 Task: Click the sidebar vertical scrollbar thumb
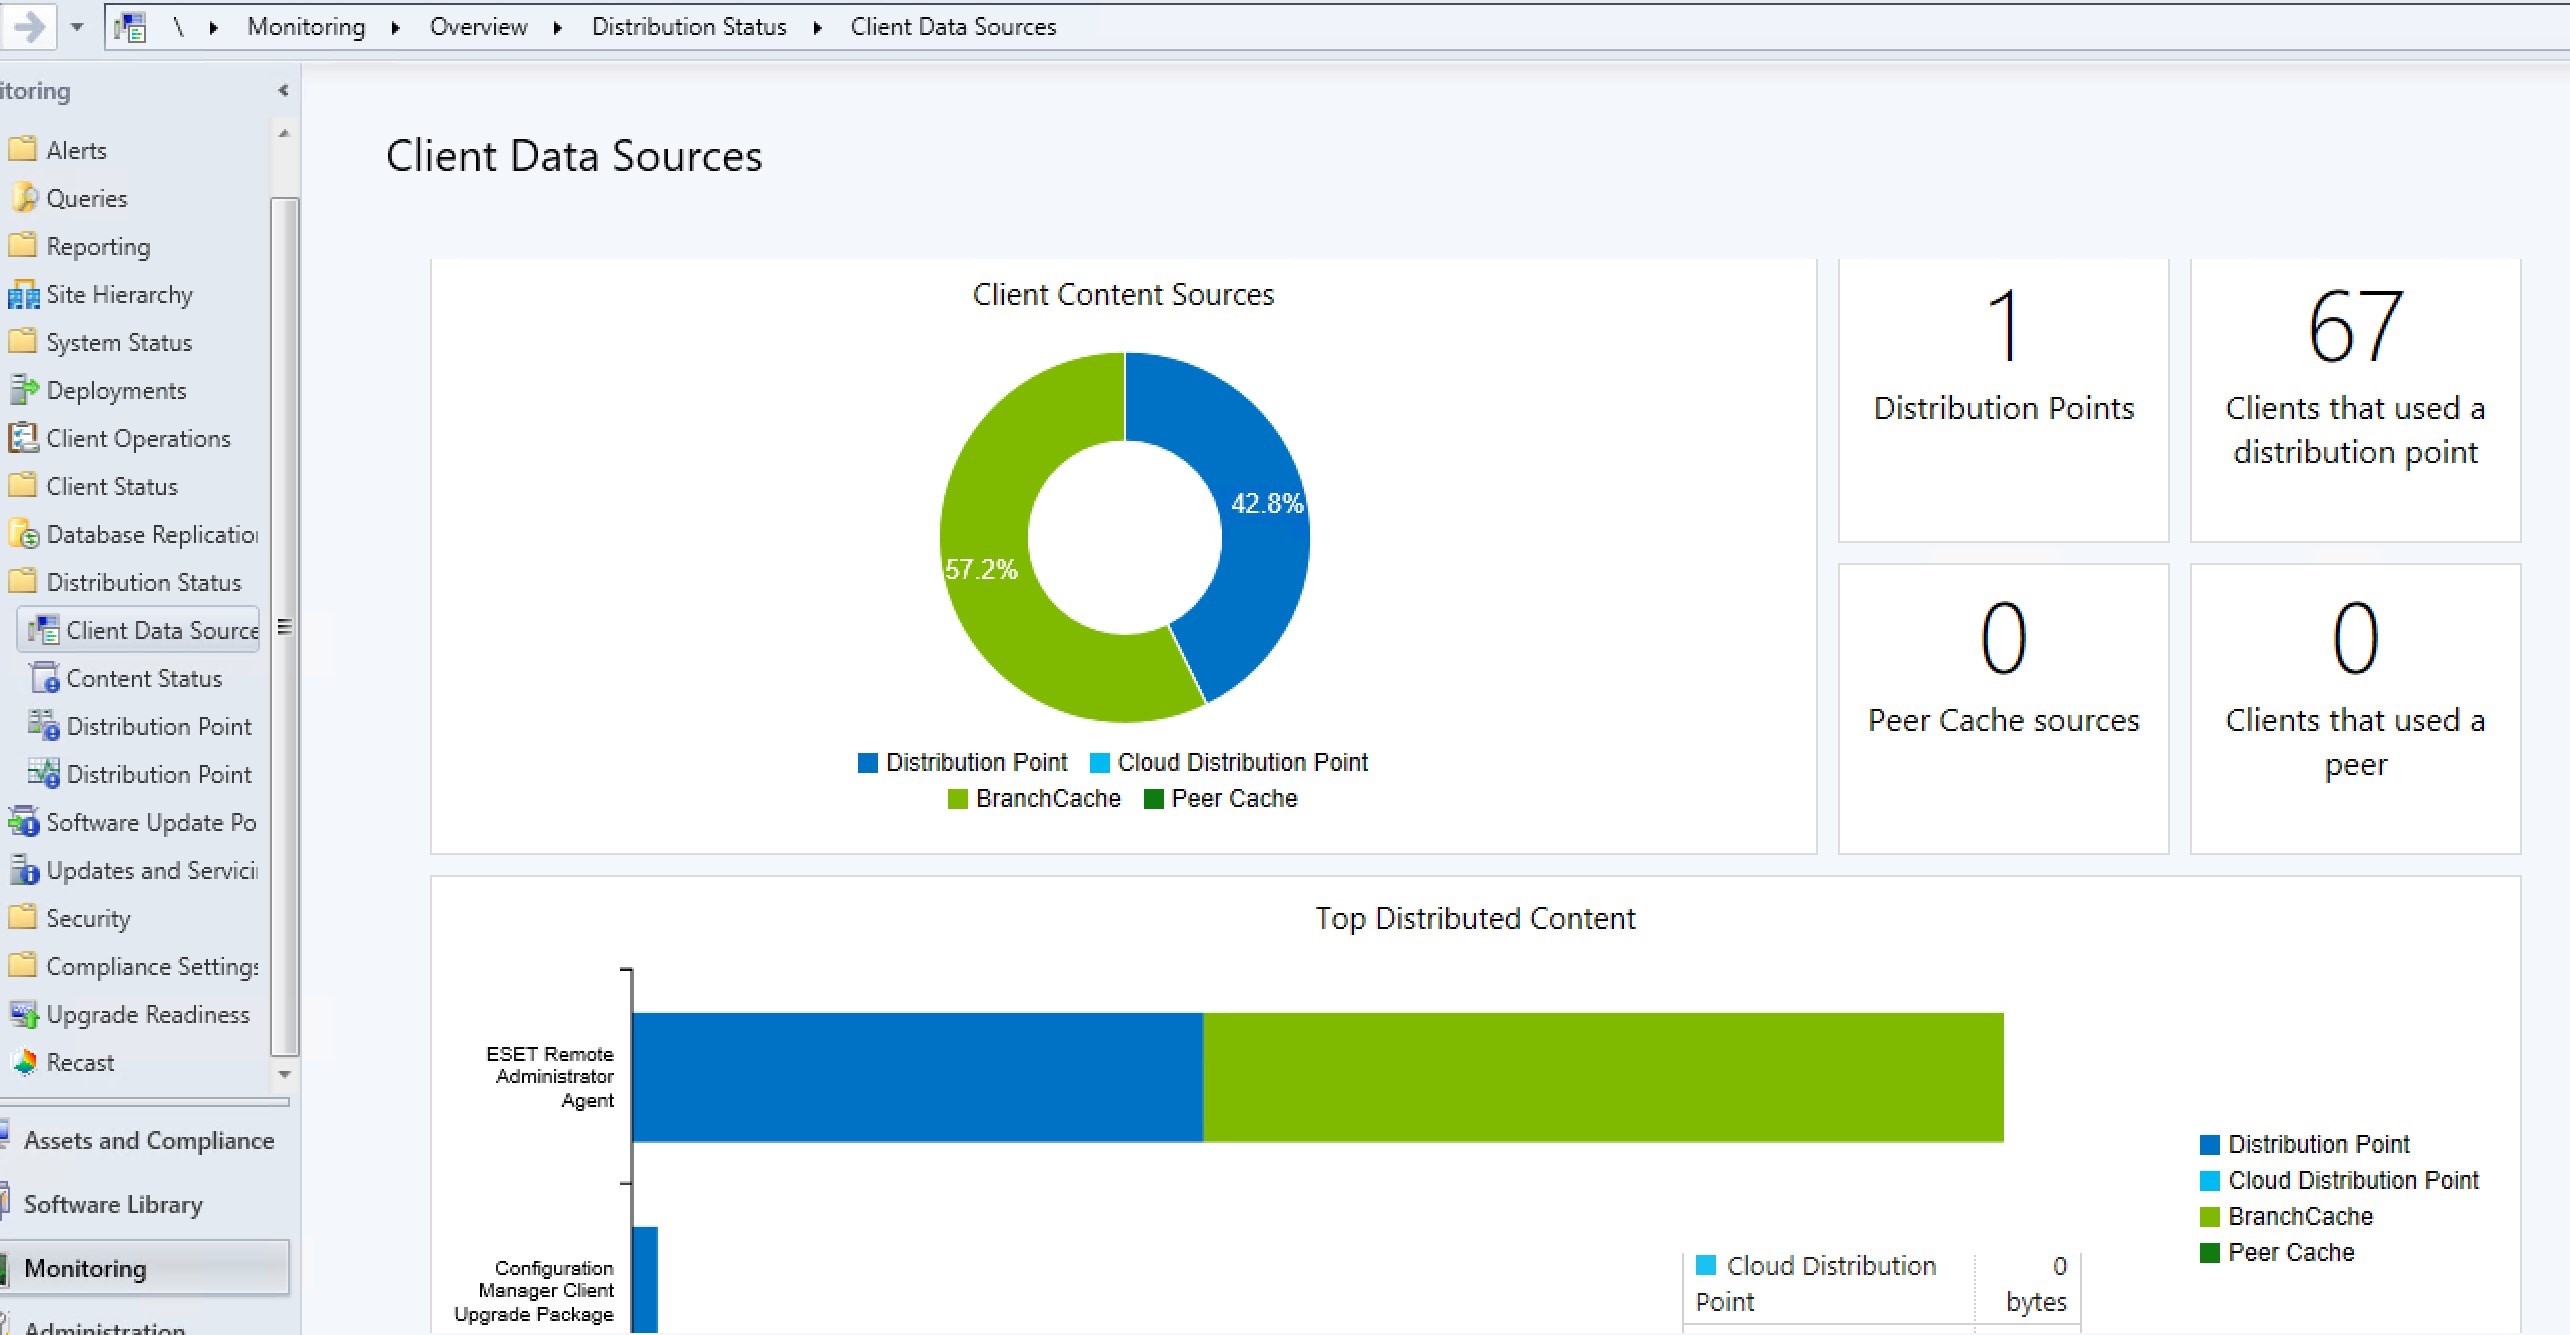(285, 627)
